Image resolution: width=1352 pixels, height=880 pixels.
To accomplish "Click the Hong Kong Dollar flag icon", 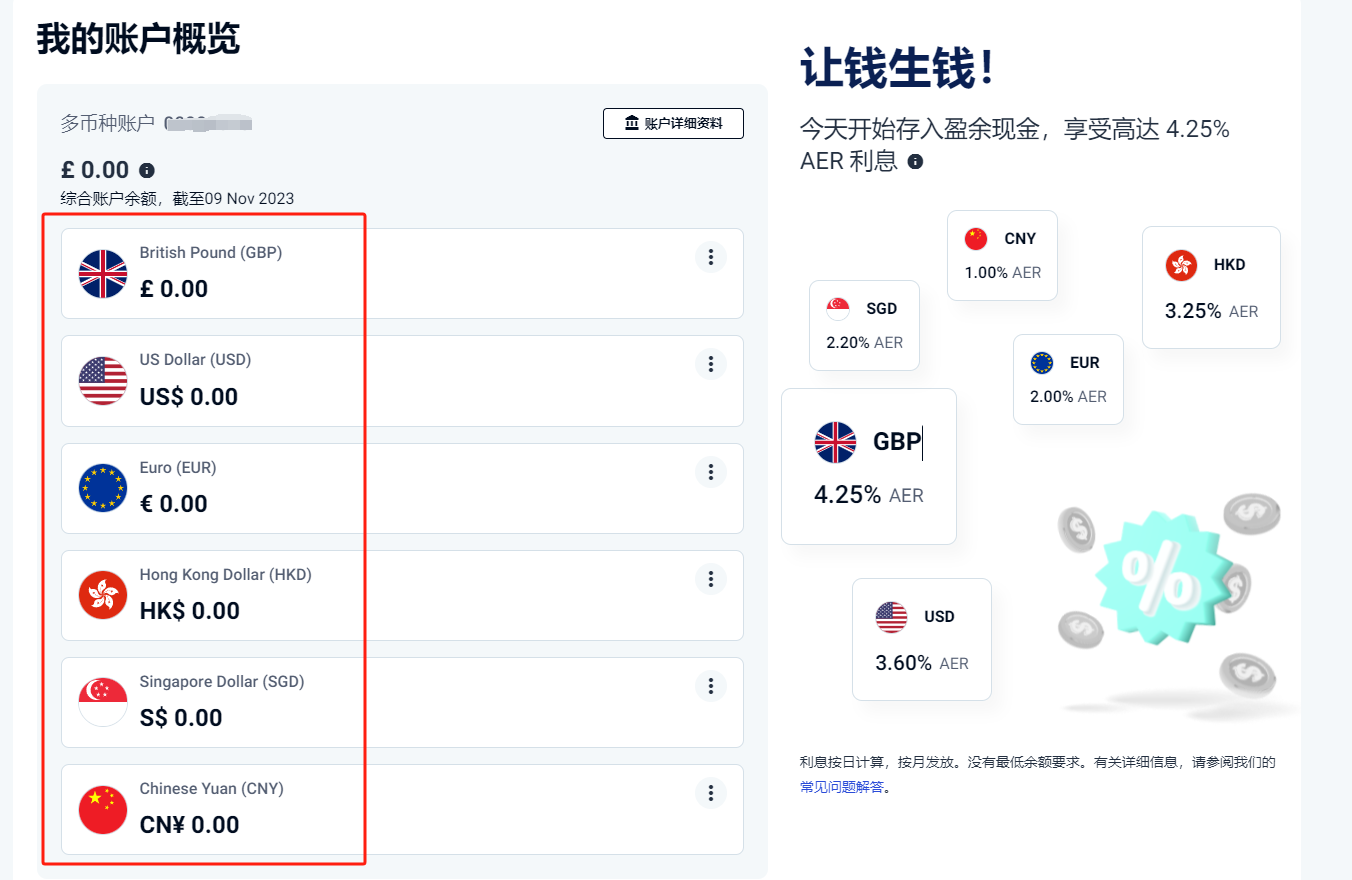I will (102, 595).
